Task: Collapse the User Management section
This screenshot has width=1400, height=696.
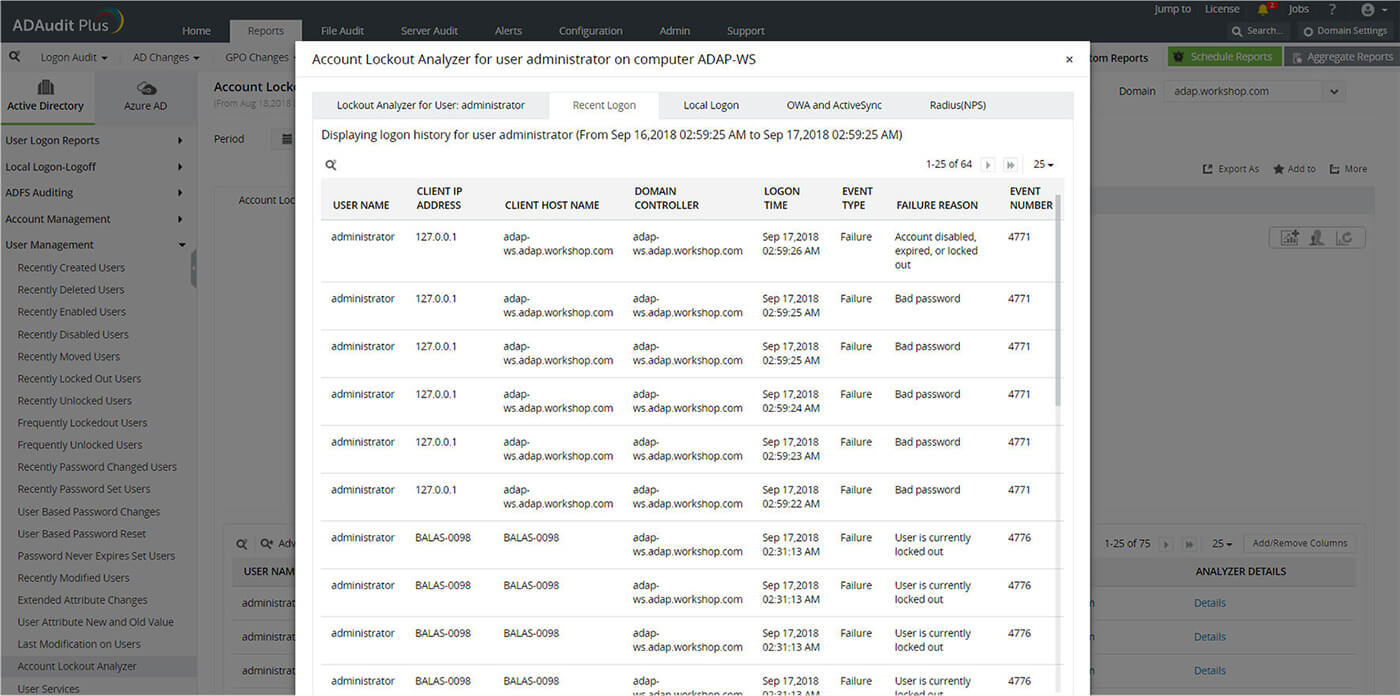Action: tap(181, 245)
